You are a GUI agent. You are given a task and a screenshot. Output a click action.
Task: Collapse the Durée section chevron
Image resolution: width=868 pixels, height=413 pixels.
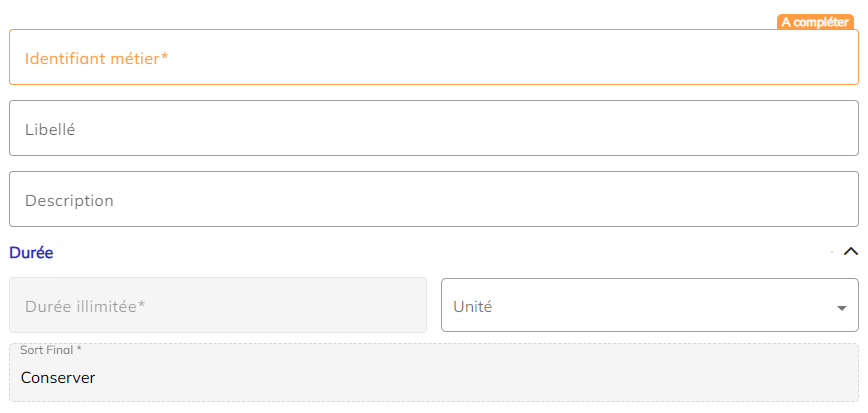click(851, 252)
